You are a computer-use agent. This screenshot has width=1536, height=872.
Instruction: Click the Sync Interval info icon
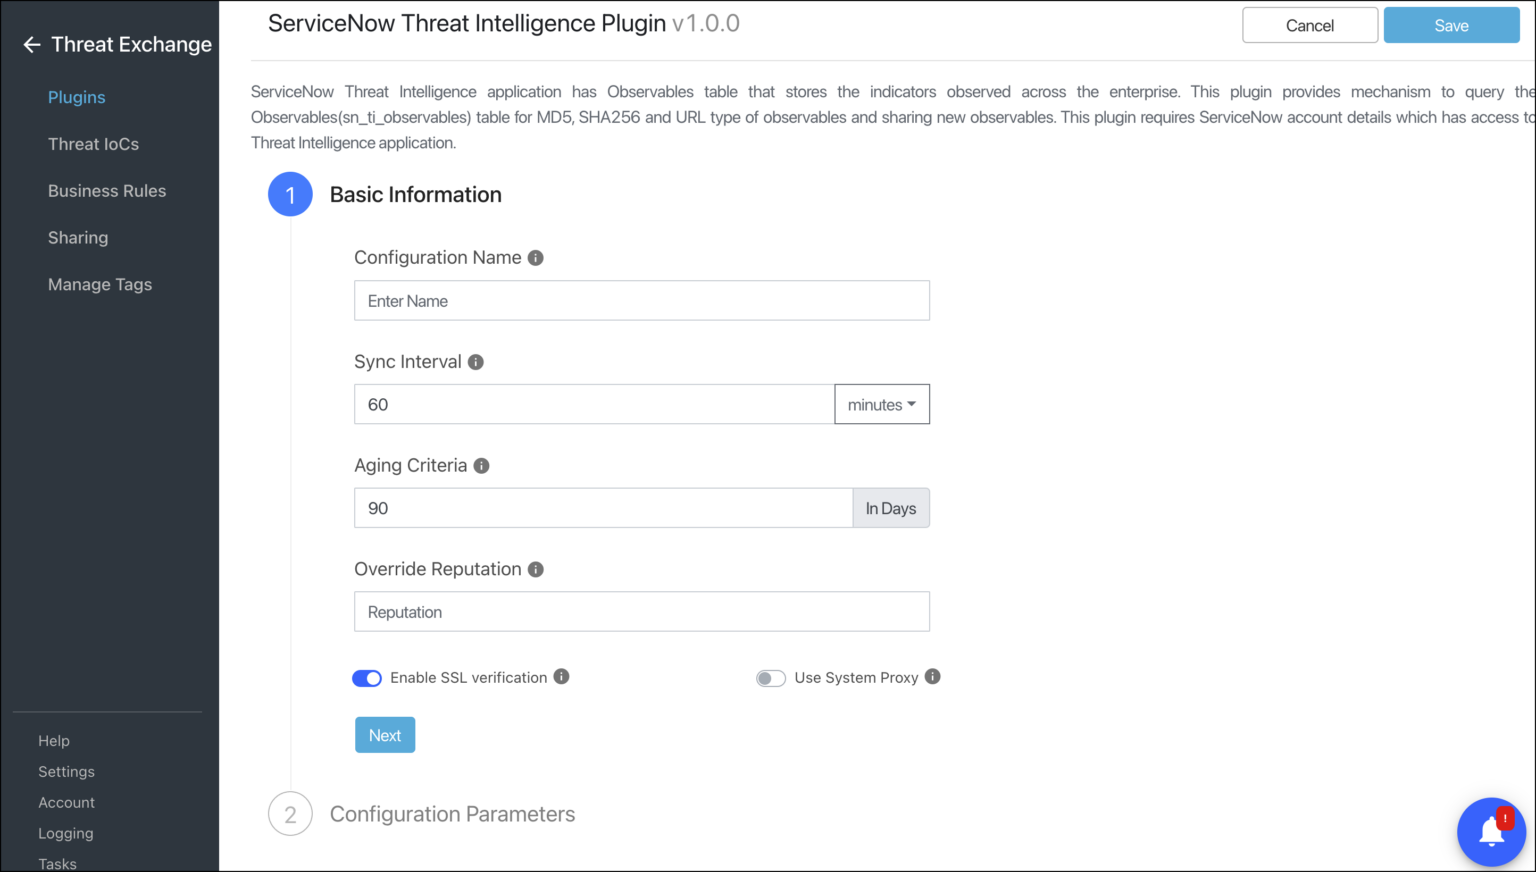(x=476, y=362)
